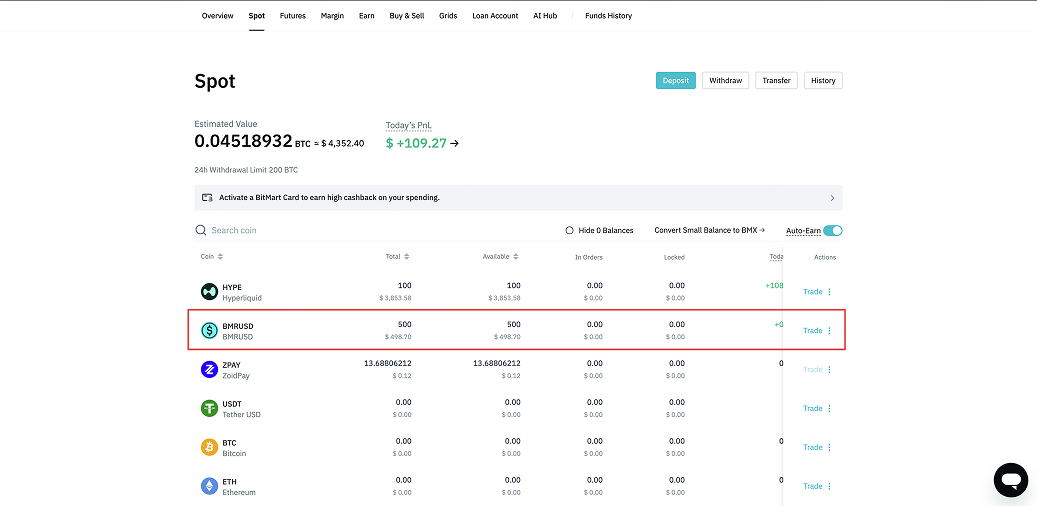Click the Withdraw button
The image size is (1037, 506).
pos(726,81)
